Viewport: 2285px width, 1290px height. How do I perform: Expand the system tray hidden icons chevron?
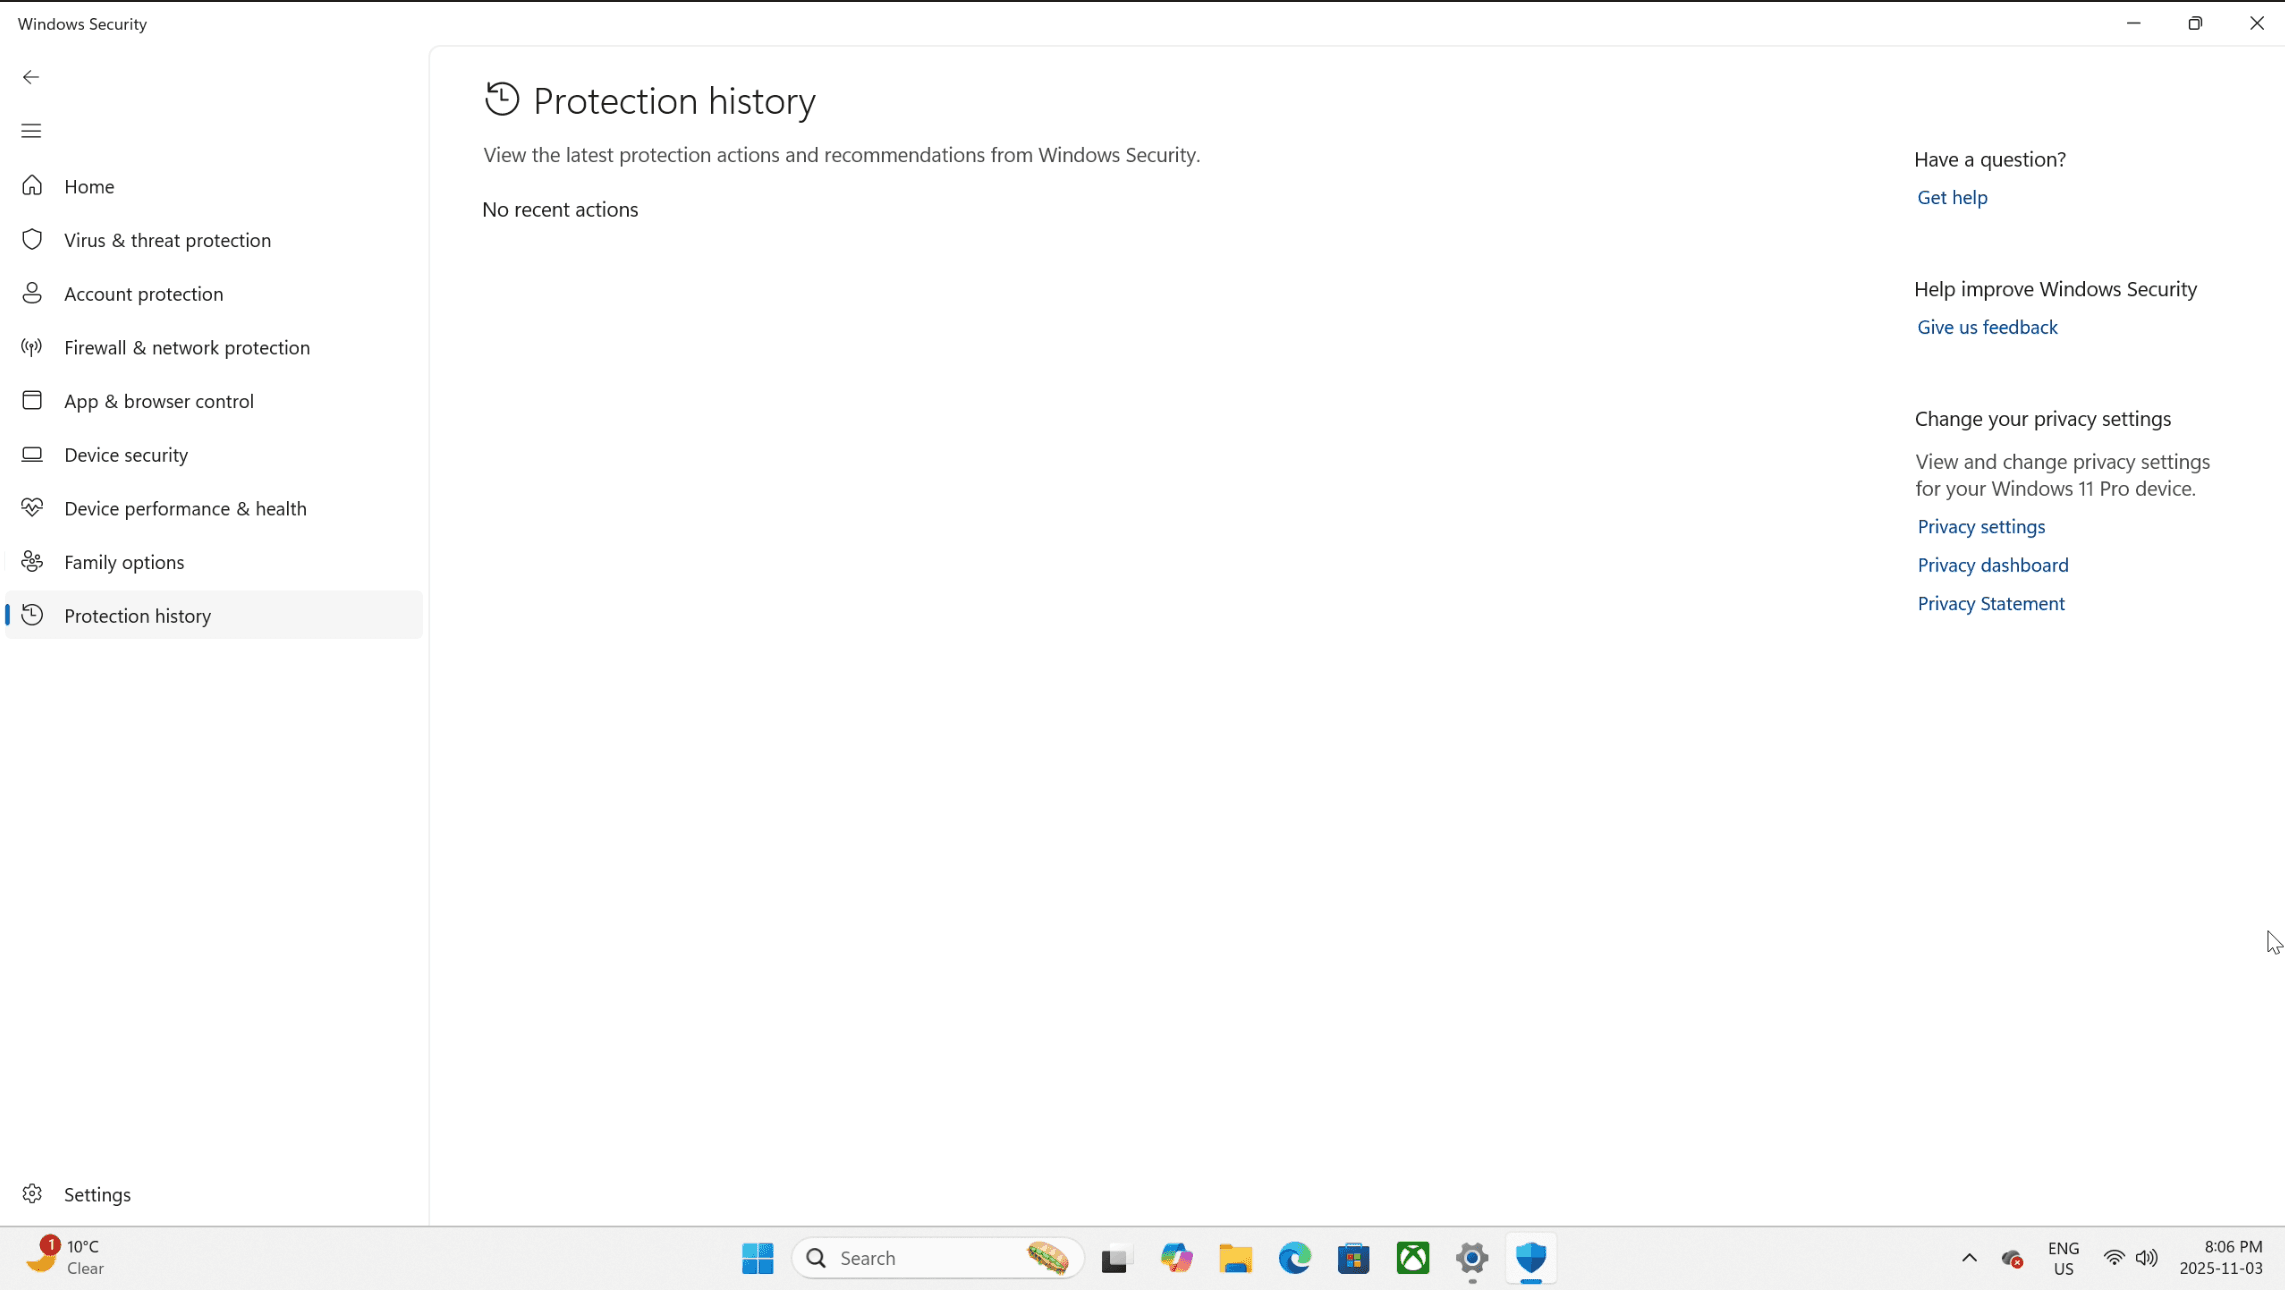point(1968,1258)
